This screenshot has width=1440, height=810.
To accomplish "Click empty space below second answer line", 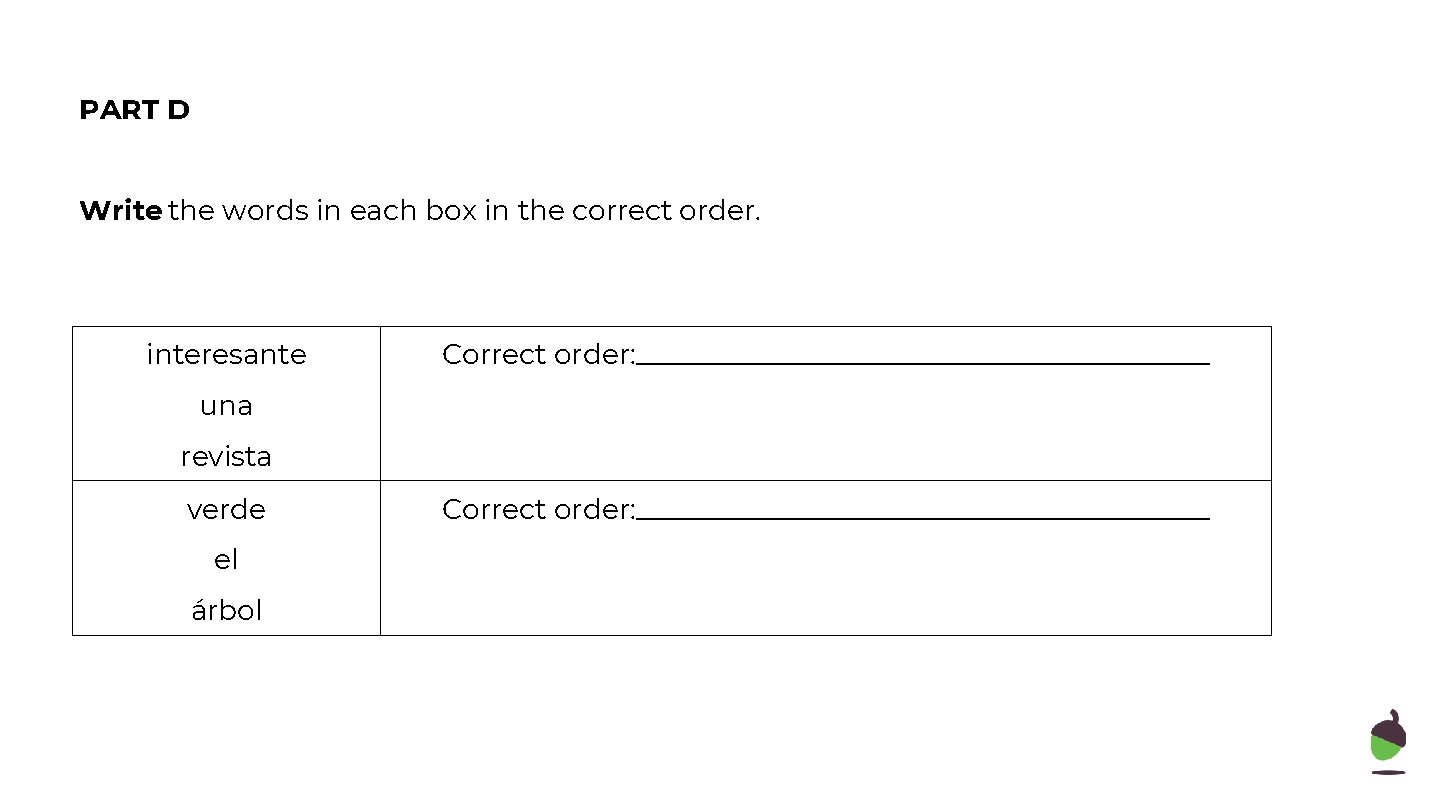I will (x=825, y=580).
